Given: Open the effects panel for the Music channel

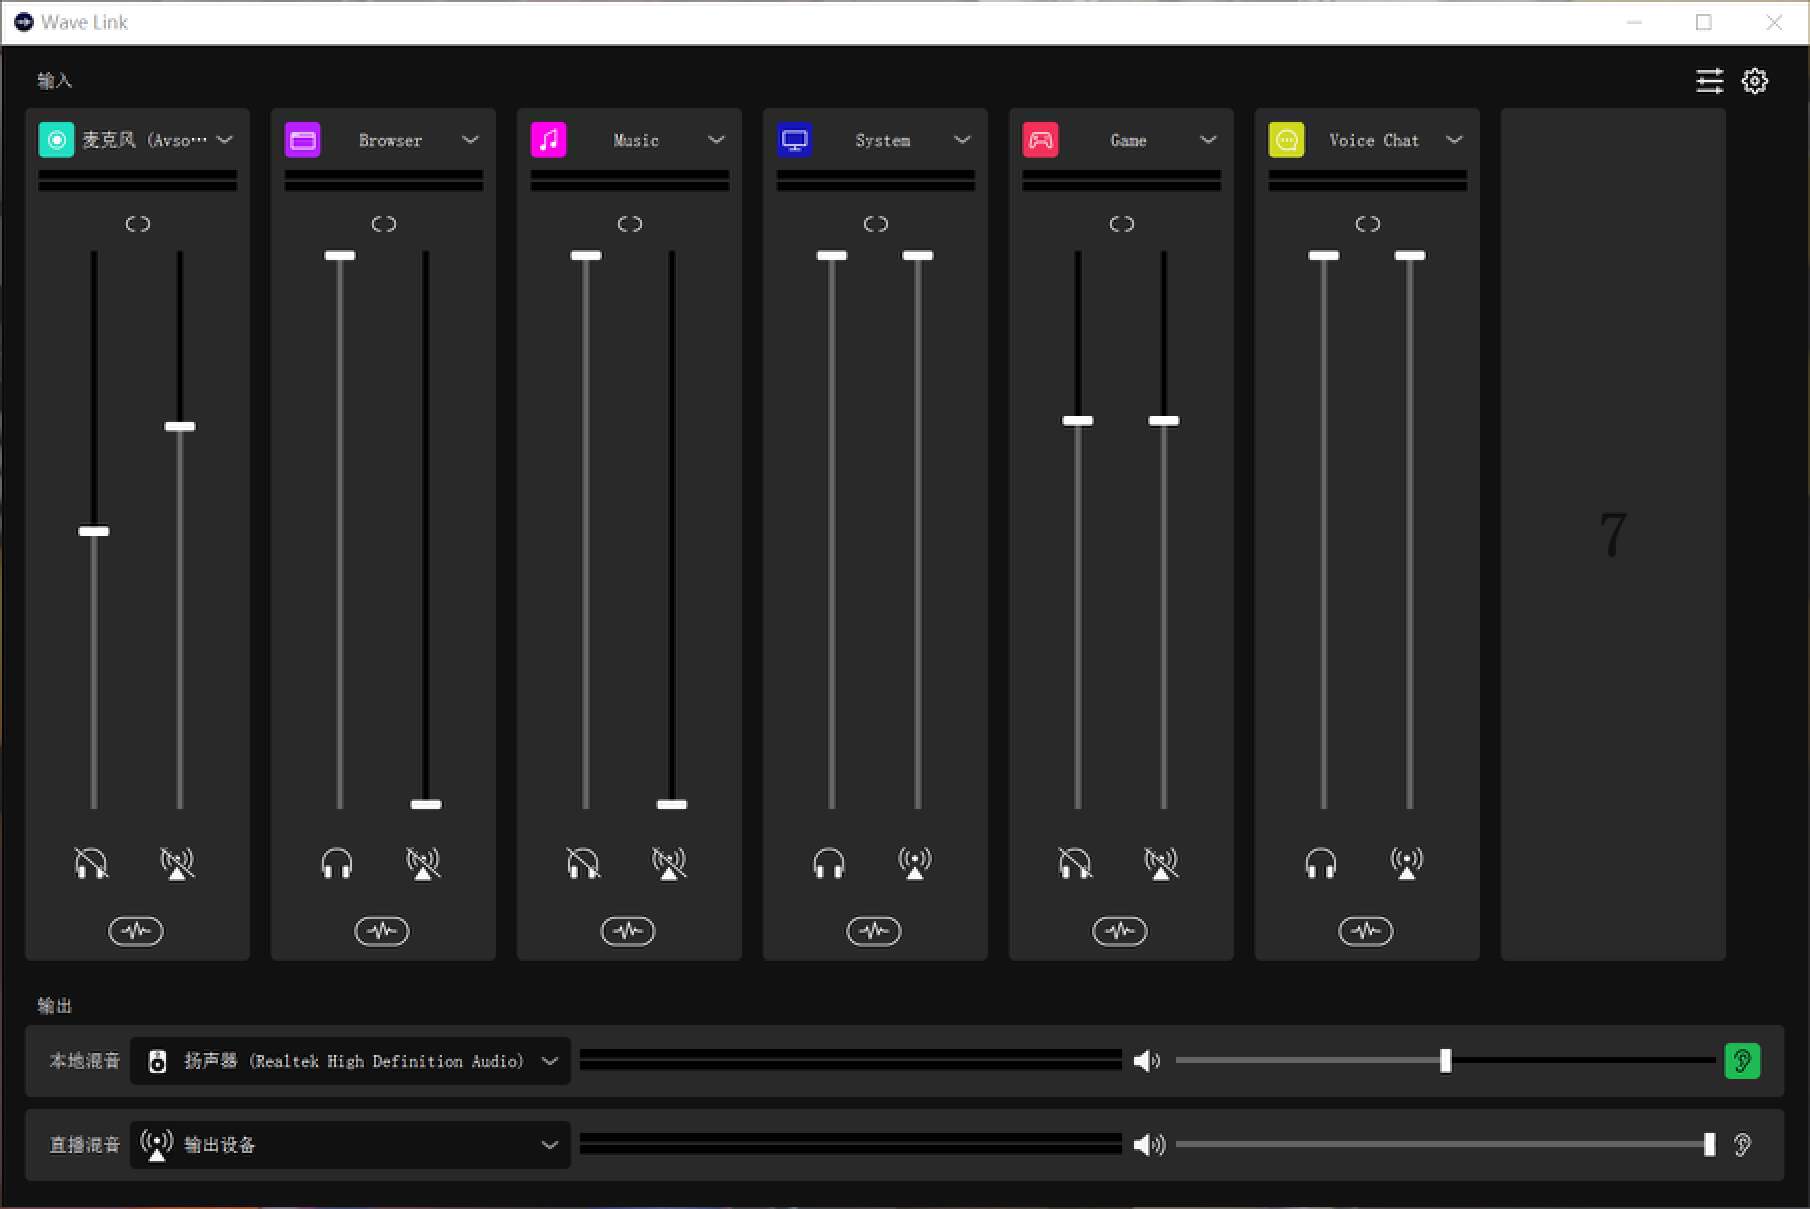Looking at the screenshot, I should pyautogui.click(x=628, y=931).
